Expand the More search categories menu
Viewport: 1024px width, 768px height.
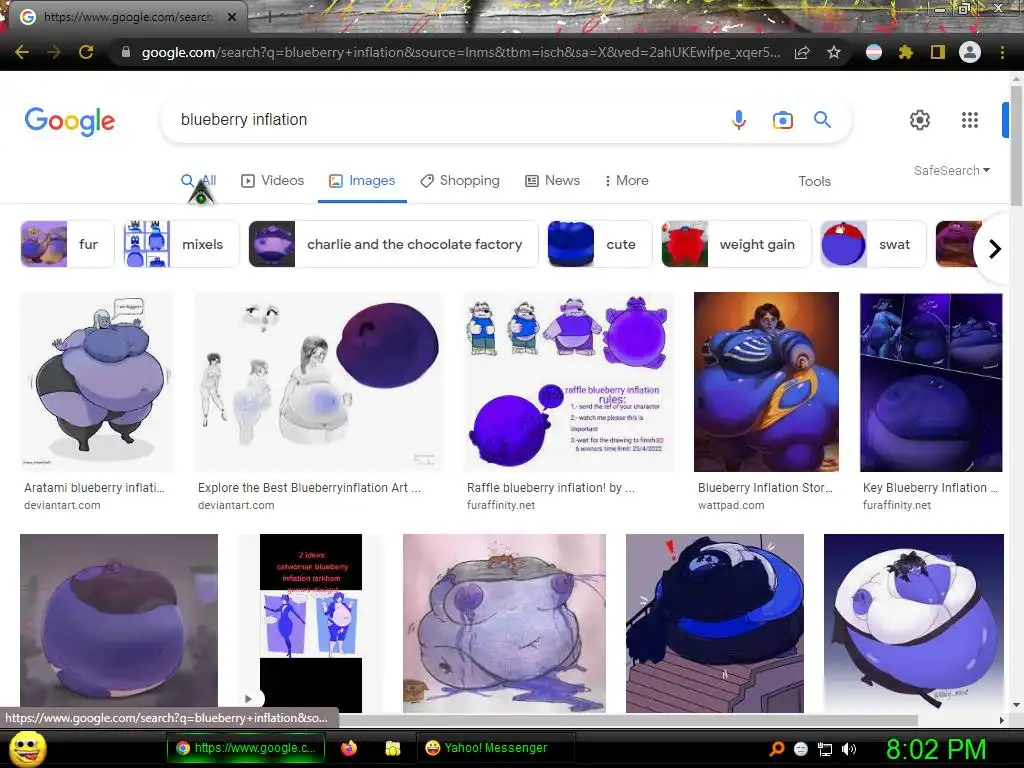tap(626, 180)
